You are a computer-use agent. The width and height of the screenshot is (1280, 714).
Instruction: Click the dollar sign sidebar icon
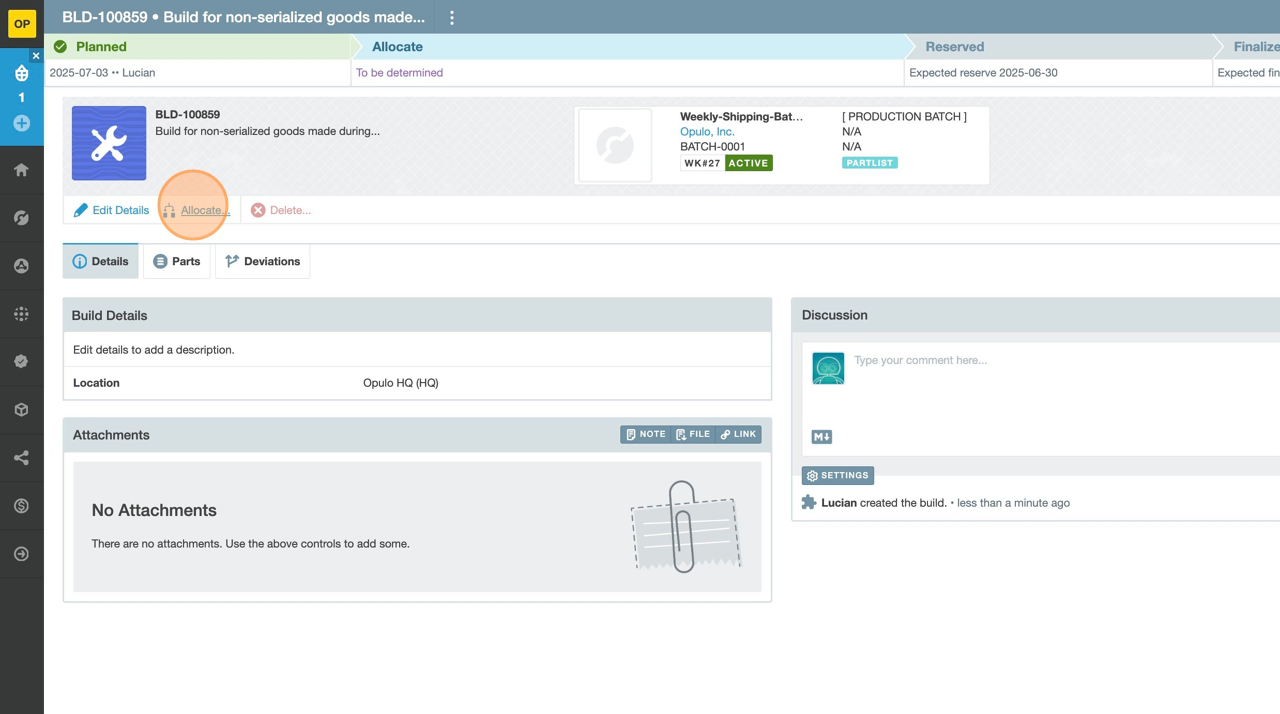21,506
